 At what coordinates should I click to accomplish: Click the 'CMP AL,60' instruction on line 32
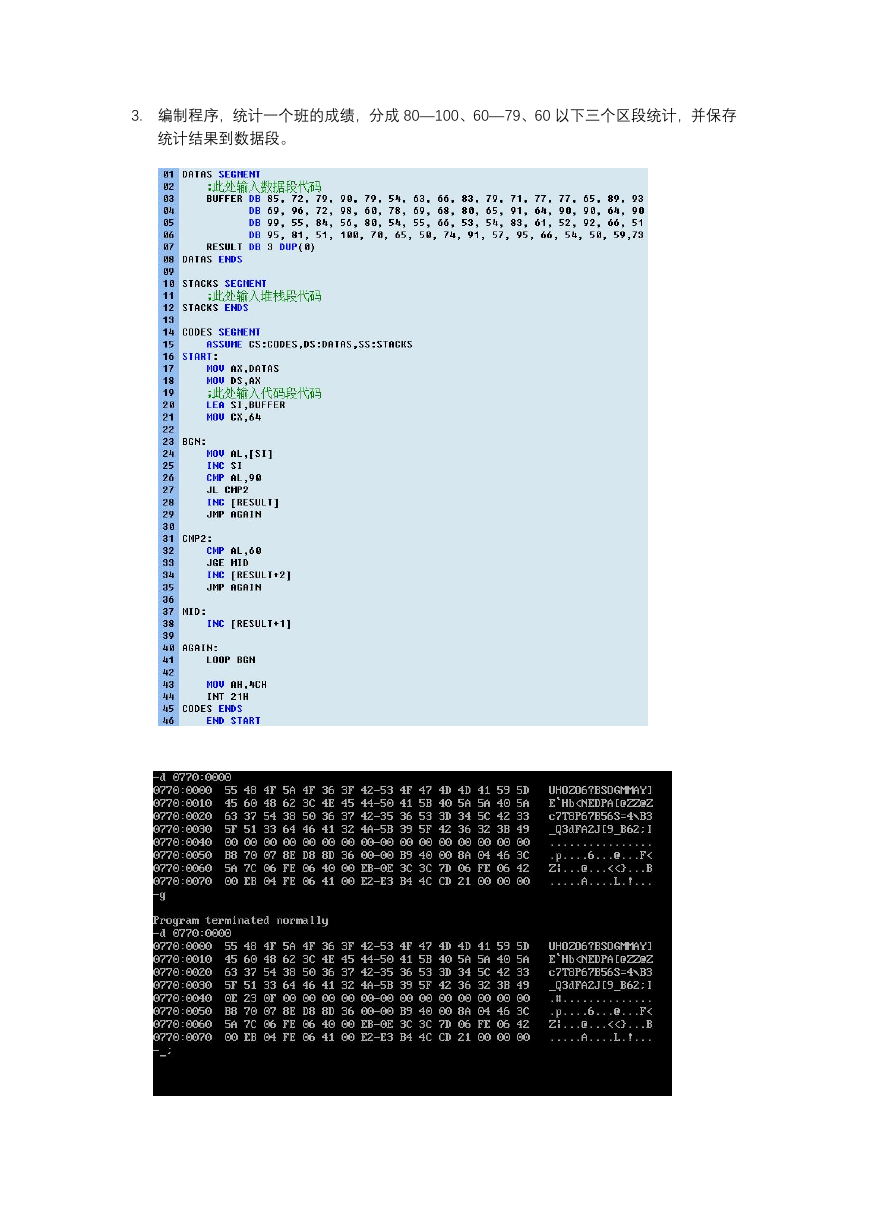pos(233,551)
